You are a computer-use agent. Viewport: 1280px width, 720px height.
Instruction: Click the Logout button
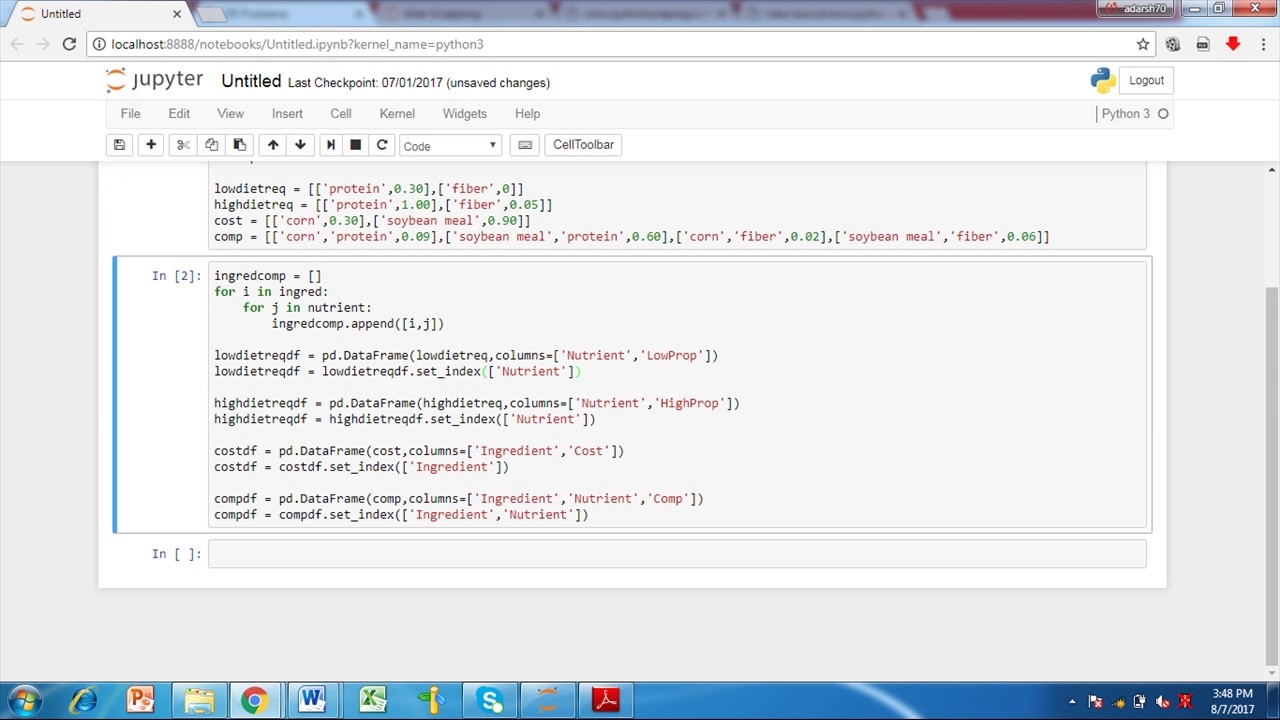tap(1146, 81)
